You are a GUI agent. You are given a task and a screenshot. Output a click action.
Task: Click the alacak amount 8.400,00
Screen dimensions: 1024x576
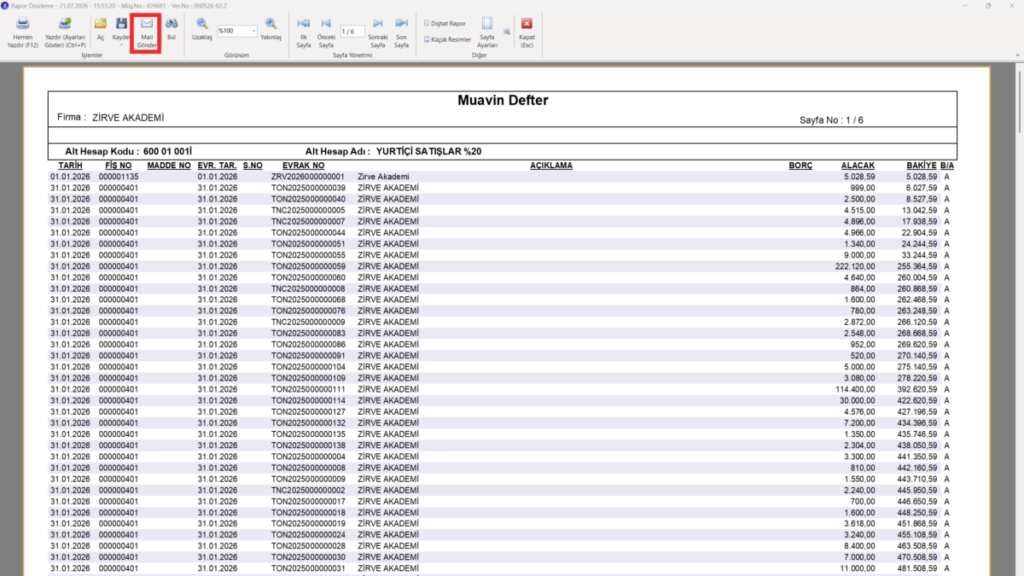point(859,546)
